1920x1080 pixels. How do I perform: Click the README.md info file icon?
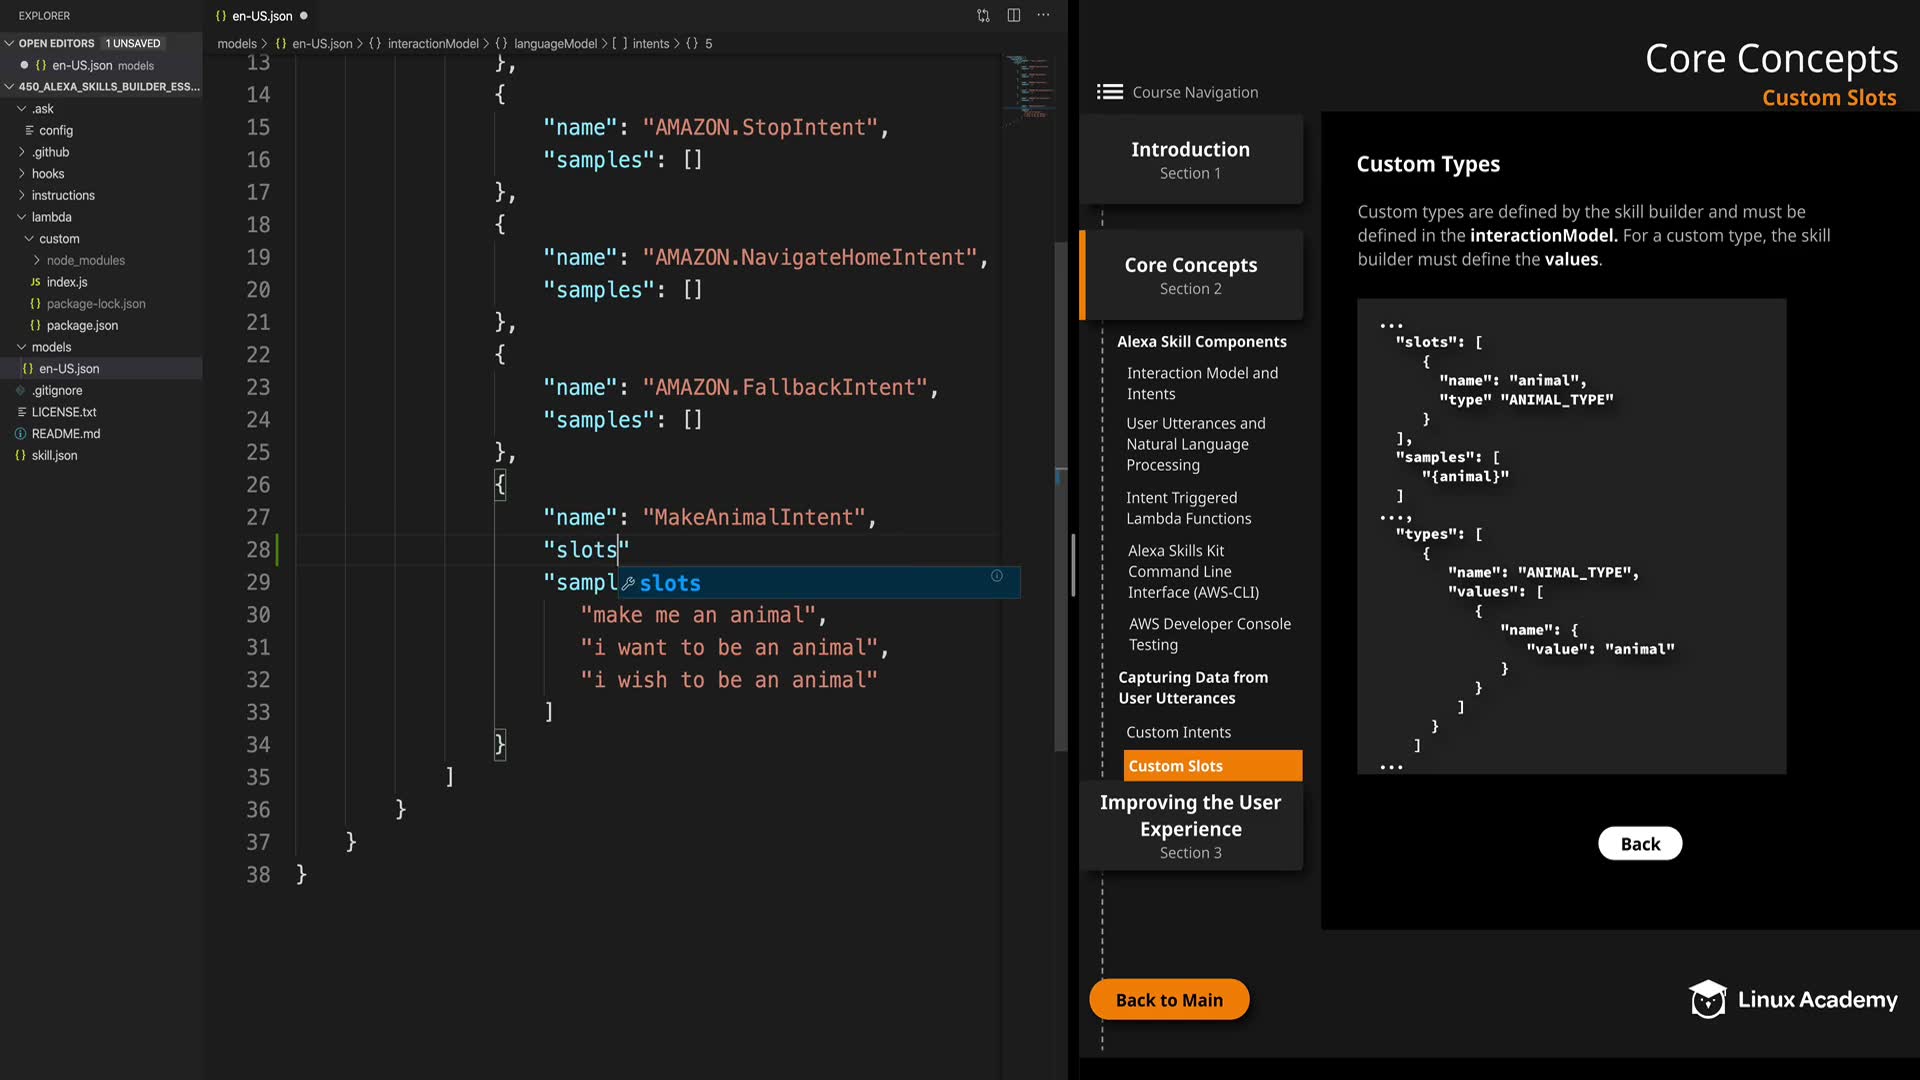(21, 434)
